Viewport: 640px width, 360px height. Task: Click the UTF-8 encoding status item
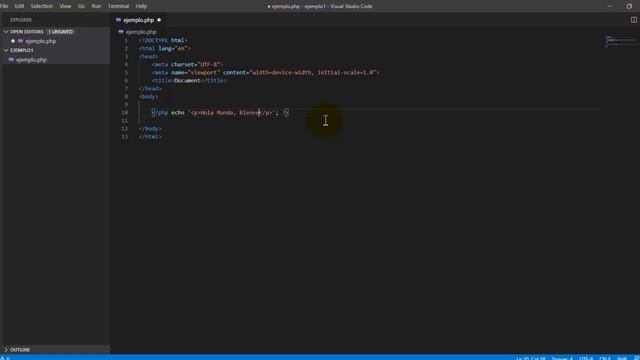(586, 358)
